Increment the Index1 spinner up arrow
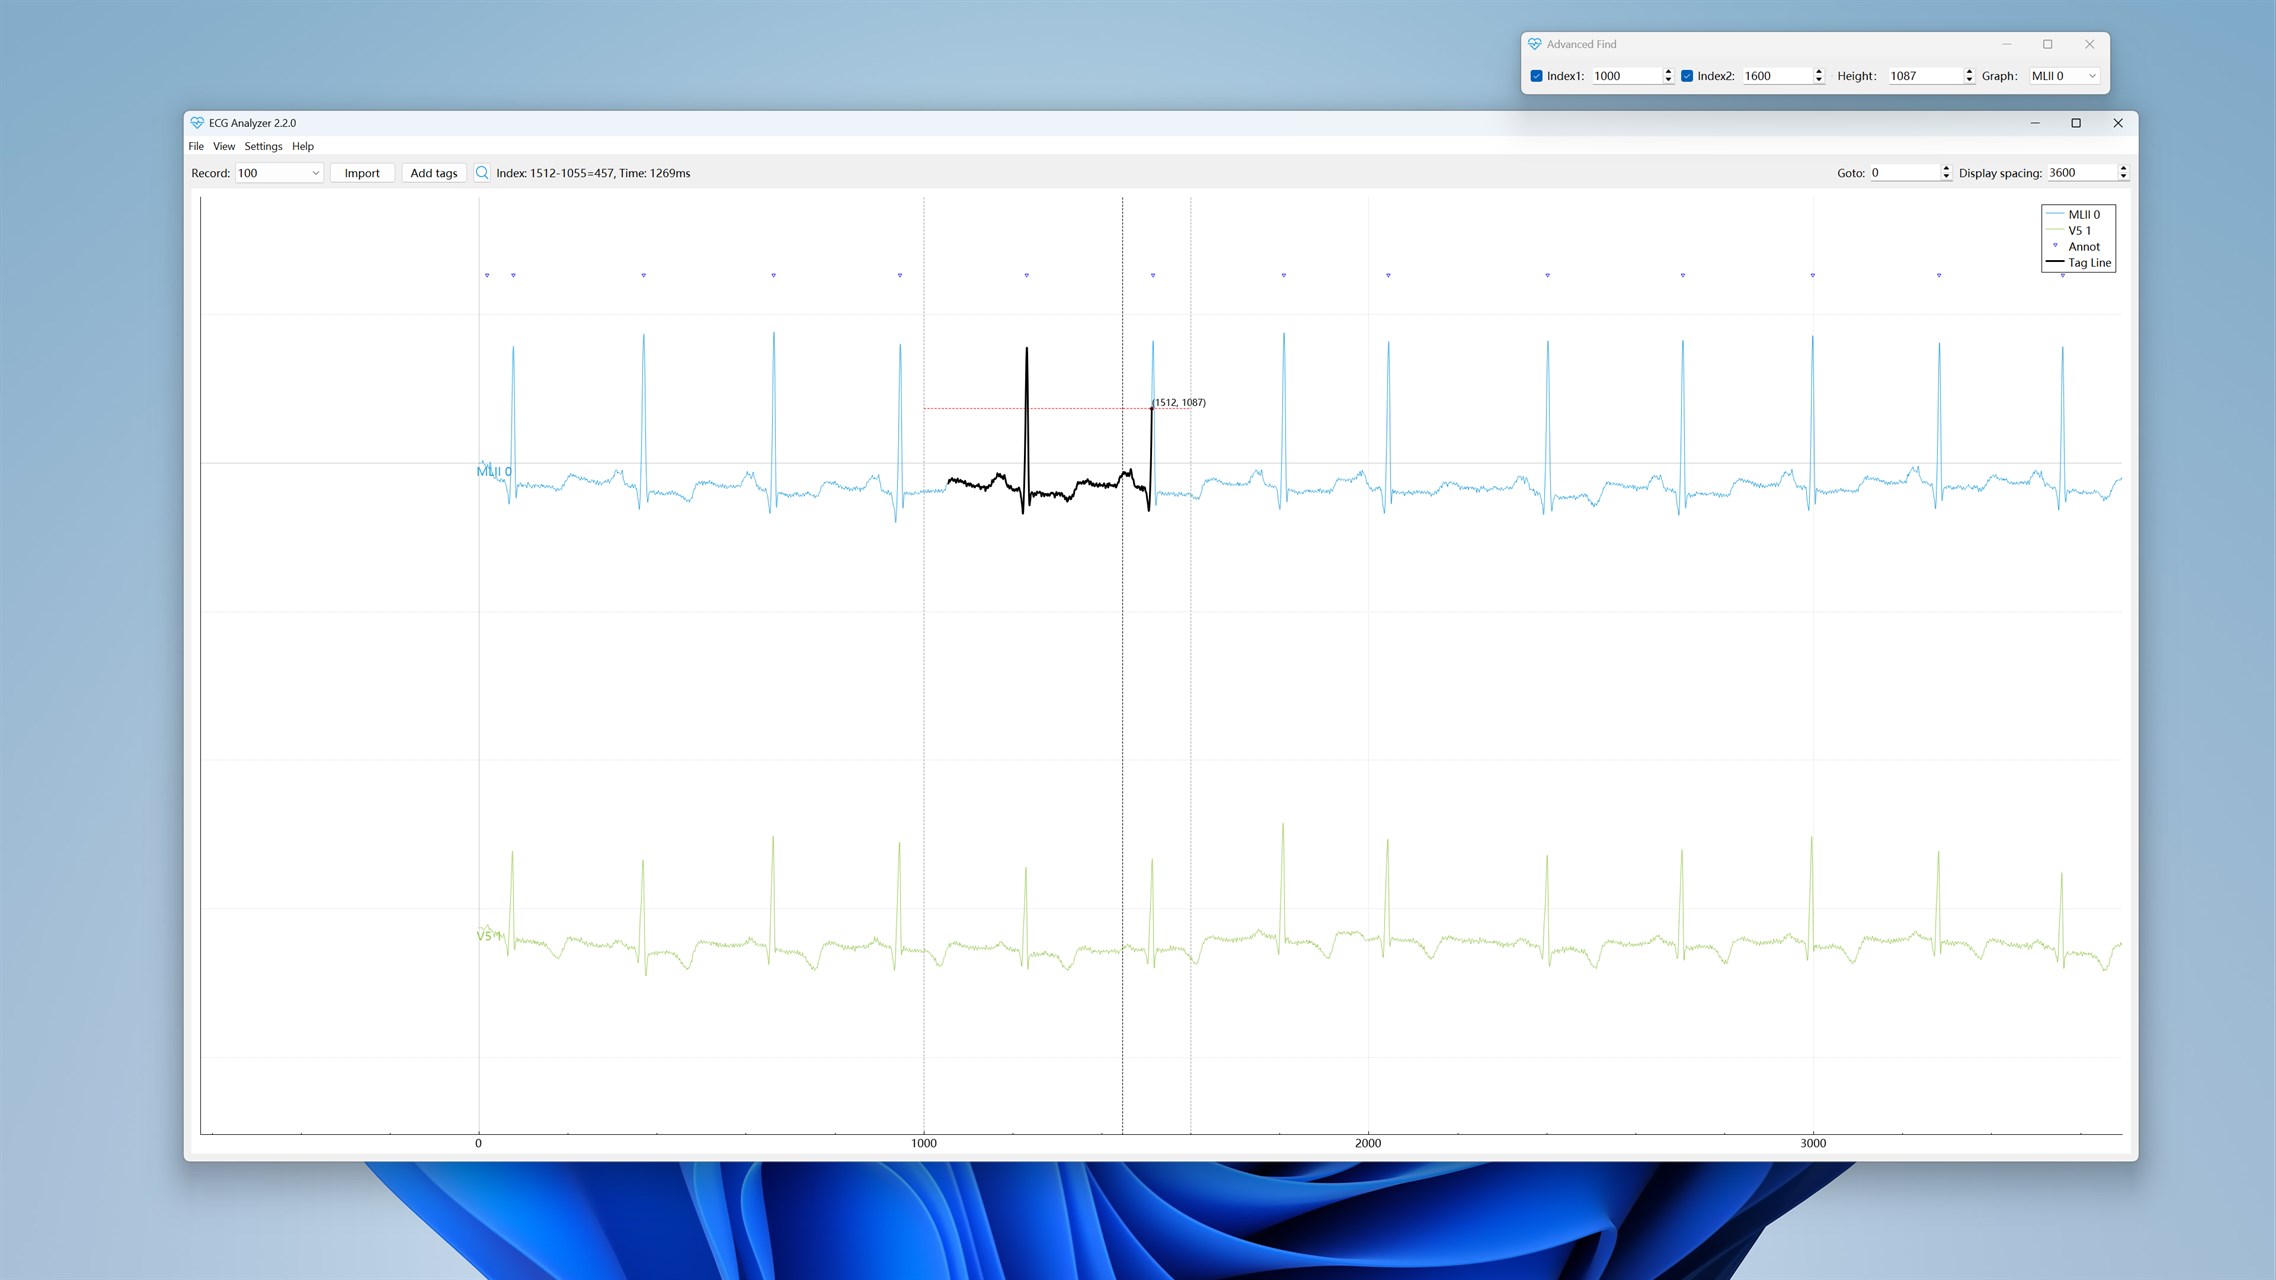The image size is (2276, 1280). click(x=1668, y=72)
